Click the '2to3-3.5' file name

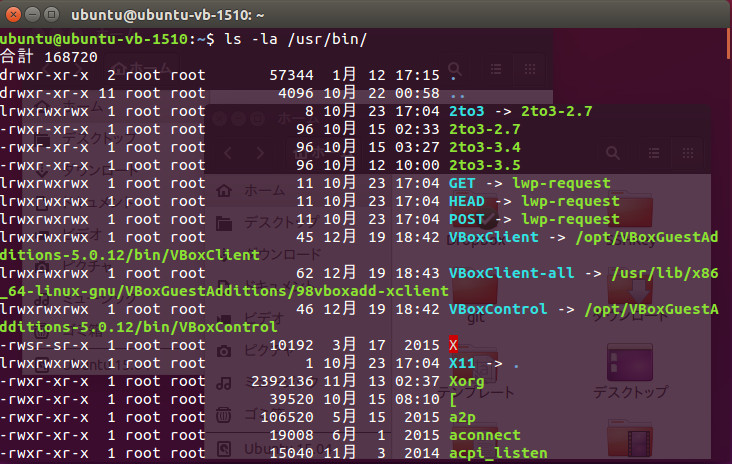(x=485, y=165)
